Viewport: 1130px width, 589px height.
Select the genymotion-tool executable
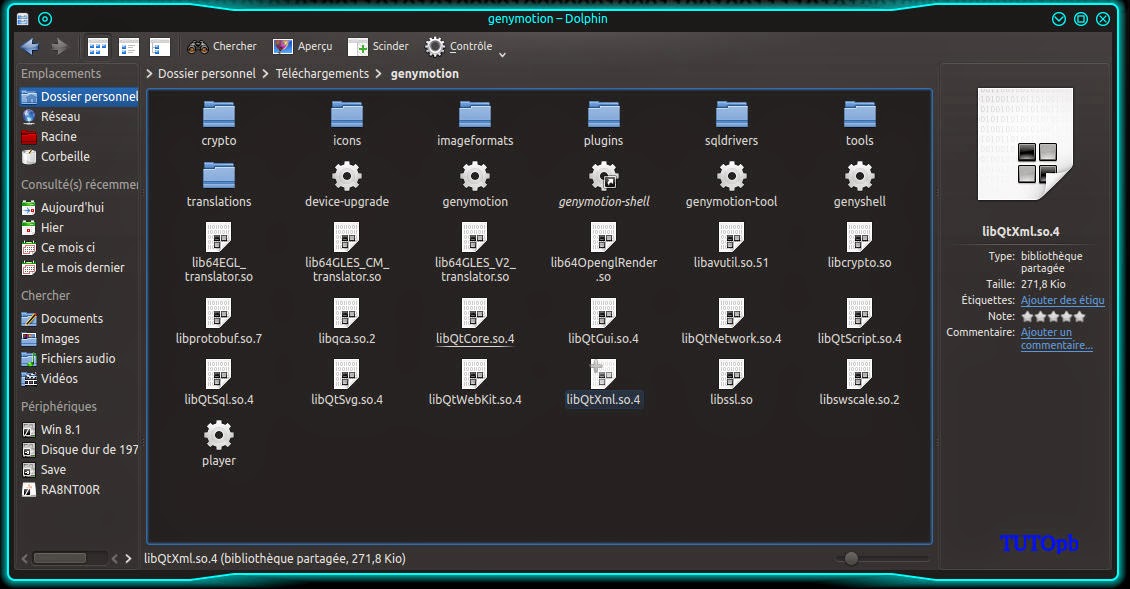tap(731, 185)
